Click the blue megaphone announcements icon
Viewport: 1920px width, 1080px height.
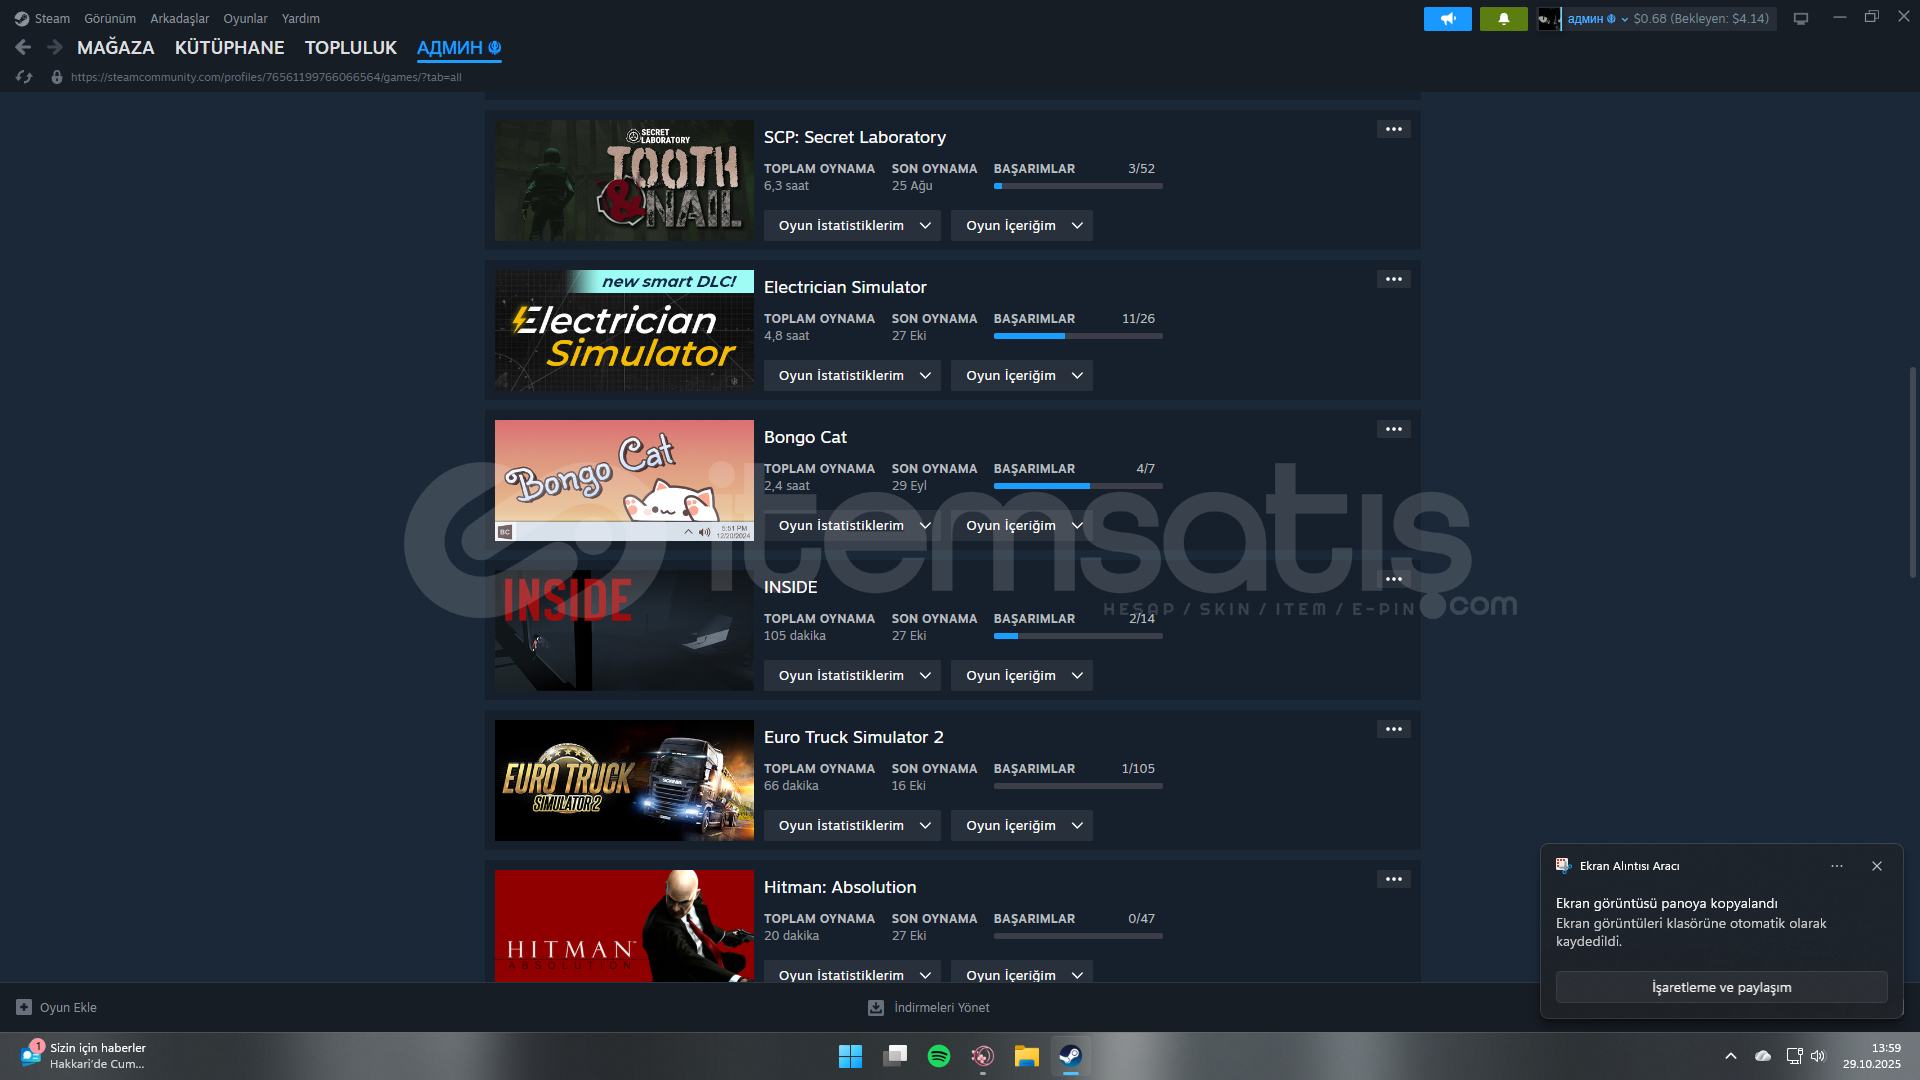point(1447,19)
